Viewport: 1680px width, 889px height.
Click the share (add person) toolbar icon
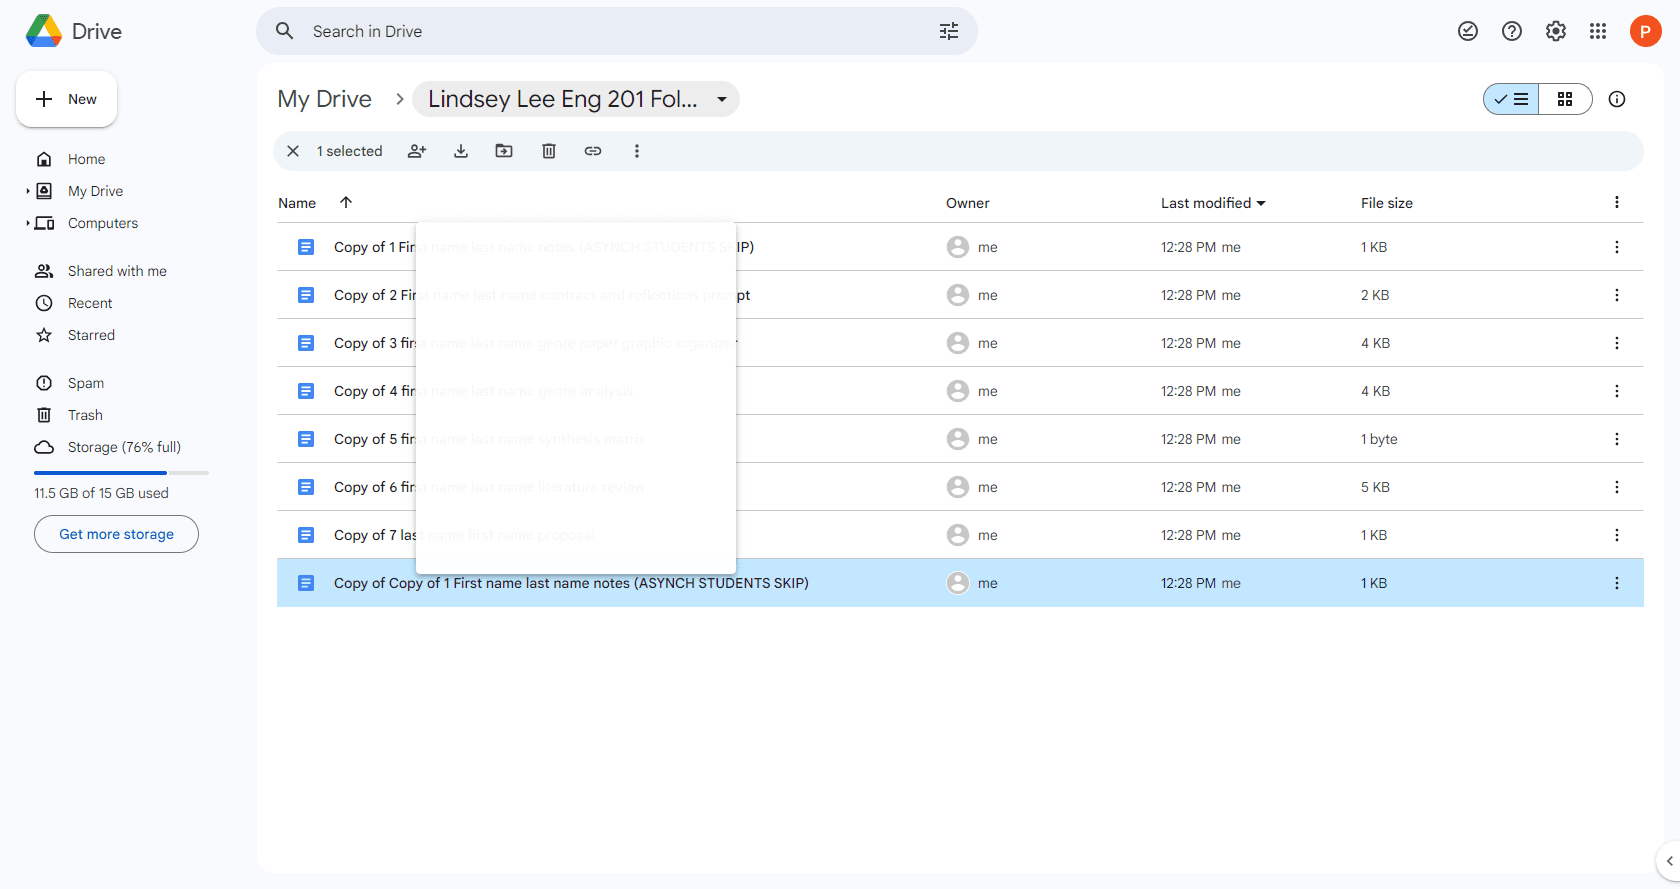(x=417, y=151)
